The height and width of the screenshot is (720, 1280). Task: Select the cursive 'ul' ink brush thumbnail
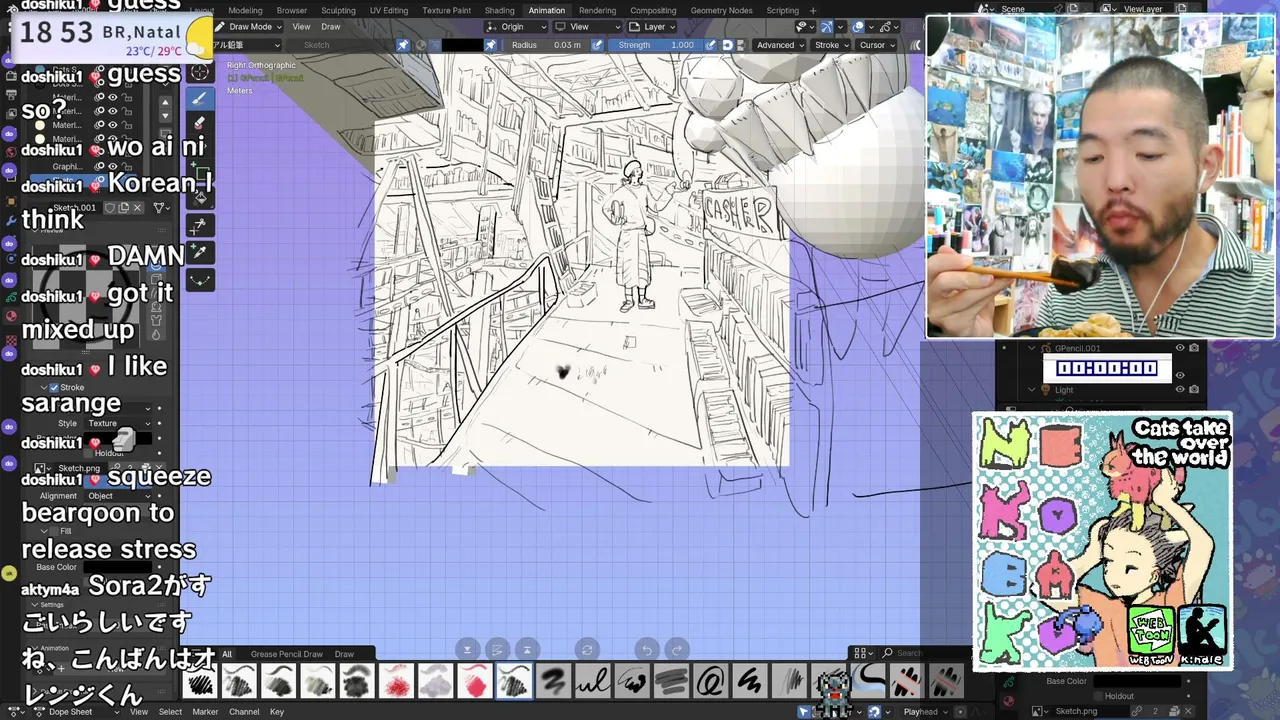coord(592,682)
